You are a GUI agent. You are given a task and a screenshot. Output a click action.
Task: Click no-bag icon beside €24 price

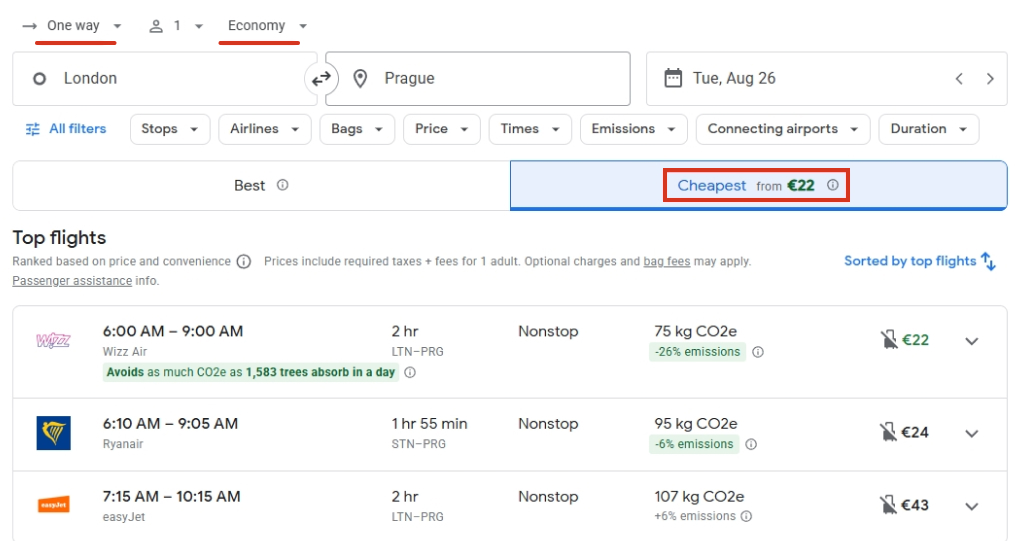(x=888, y=432)
